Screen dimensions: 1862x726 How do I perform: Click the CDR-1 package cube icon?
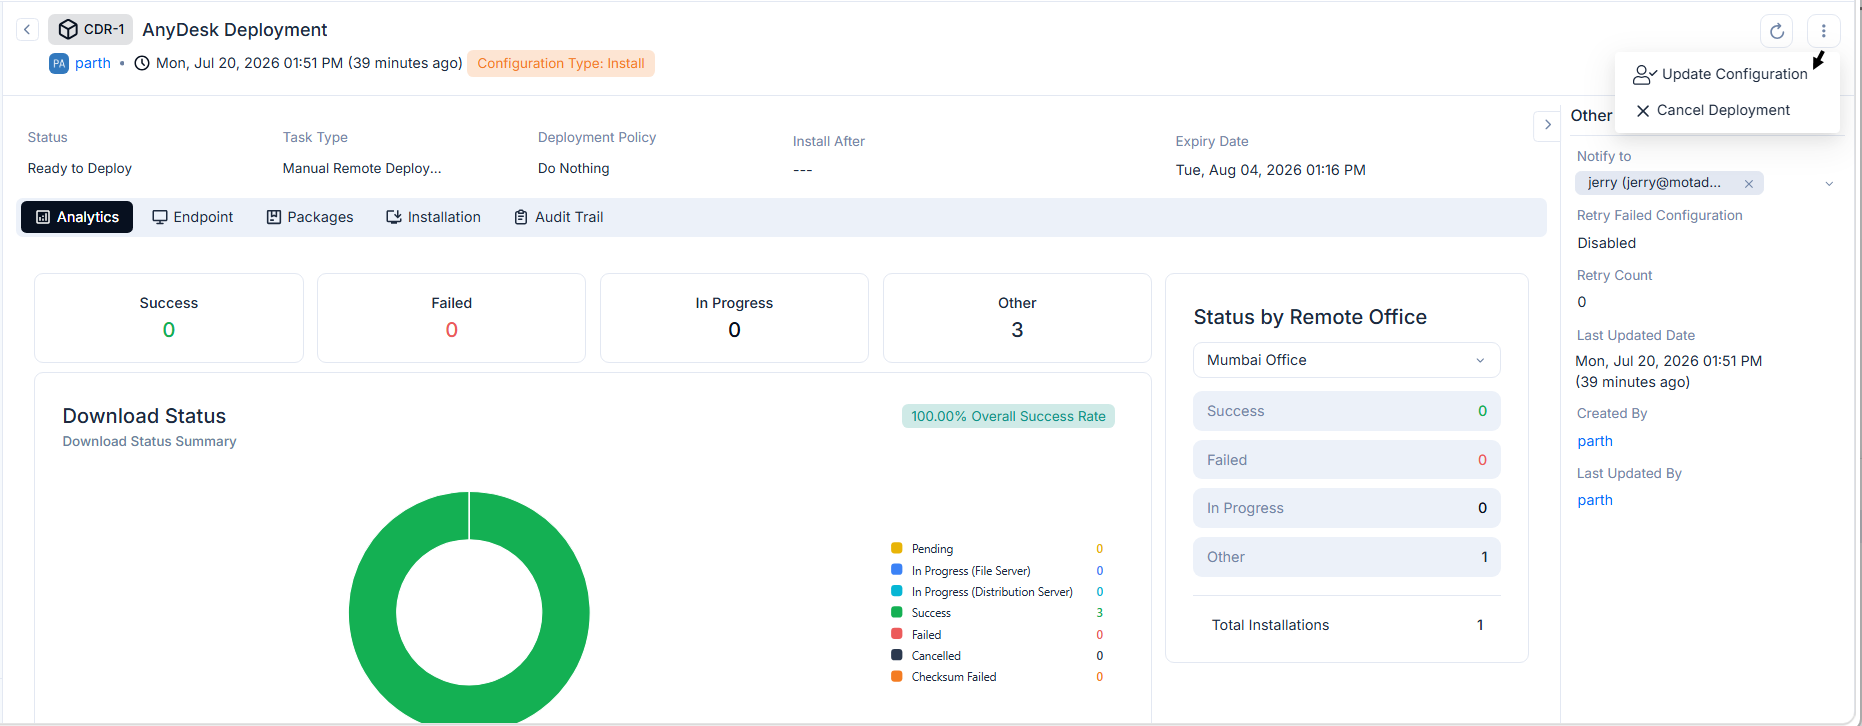pos(68,29)
